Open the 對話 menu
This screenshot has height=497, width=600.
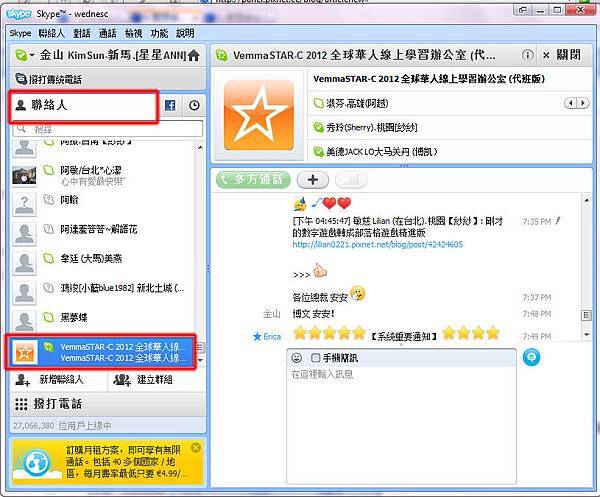click(x=82, y=33)
